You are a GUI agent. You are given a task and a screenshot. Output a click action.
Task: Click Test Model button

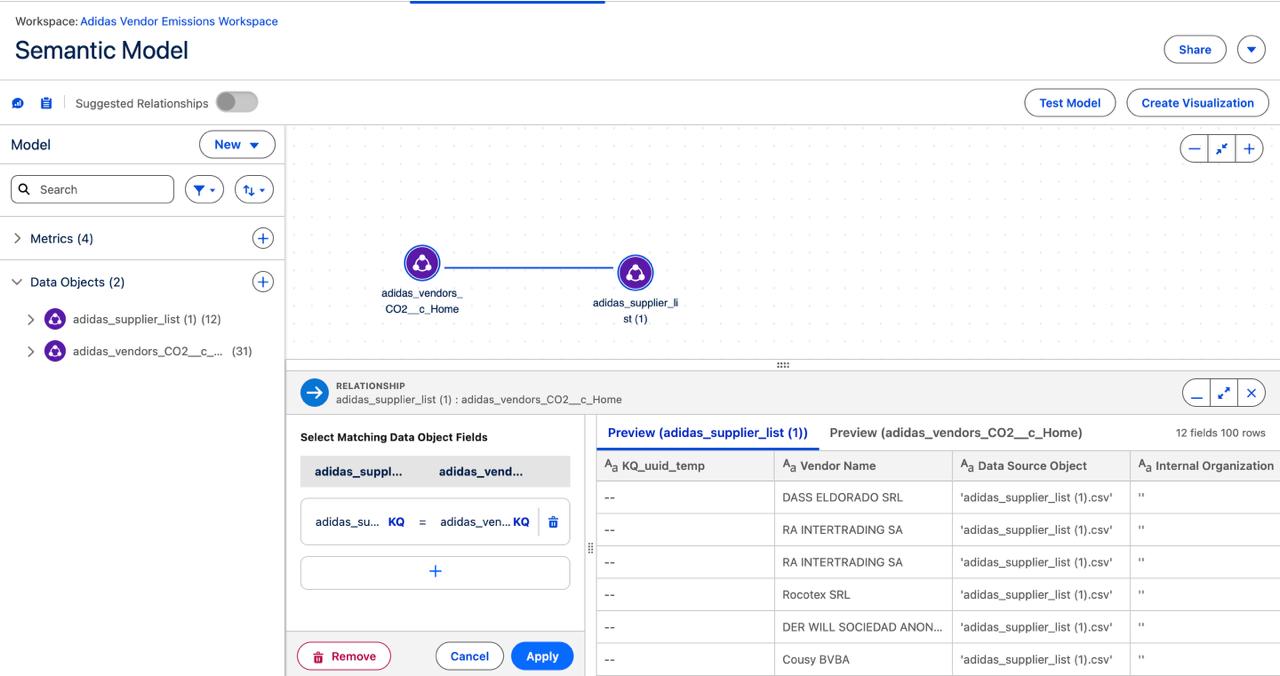point(1070,103)
